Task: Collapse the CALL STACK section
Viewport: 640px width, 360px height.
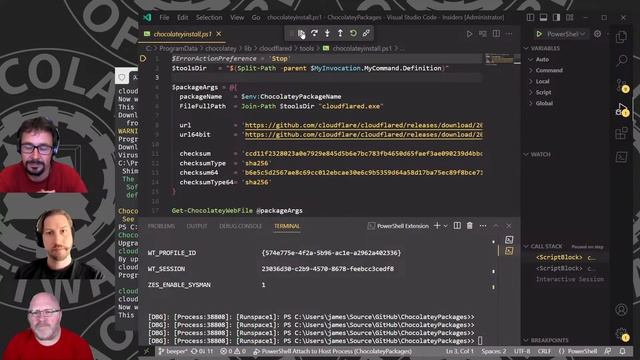Action: [x=546, y=247]
